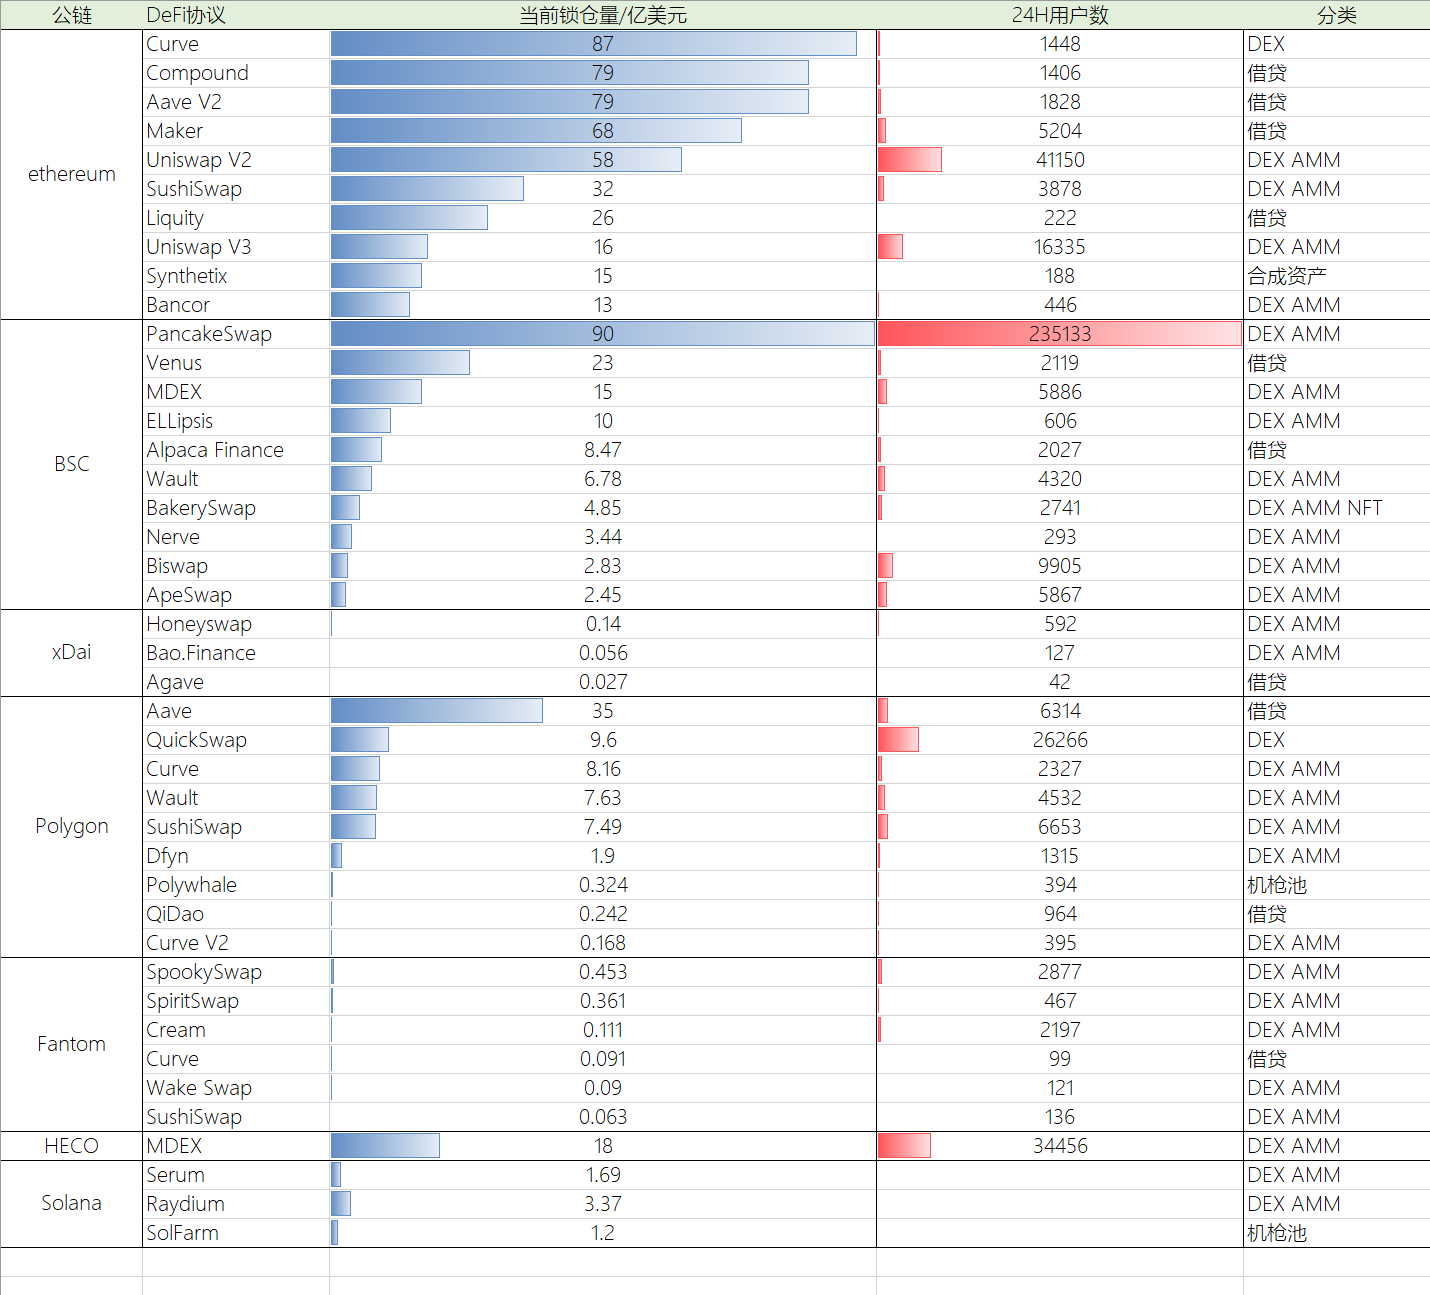Click the locked value 0.453 cell
Viewport: 1430px width, 1295px height.
(x=603, y=972)
